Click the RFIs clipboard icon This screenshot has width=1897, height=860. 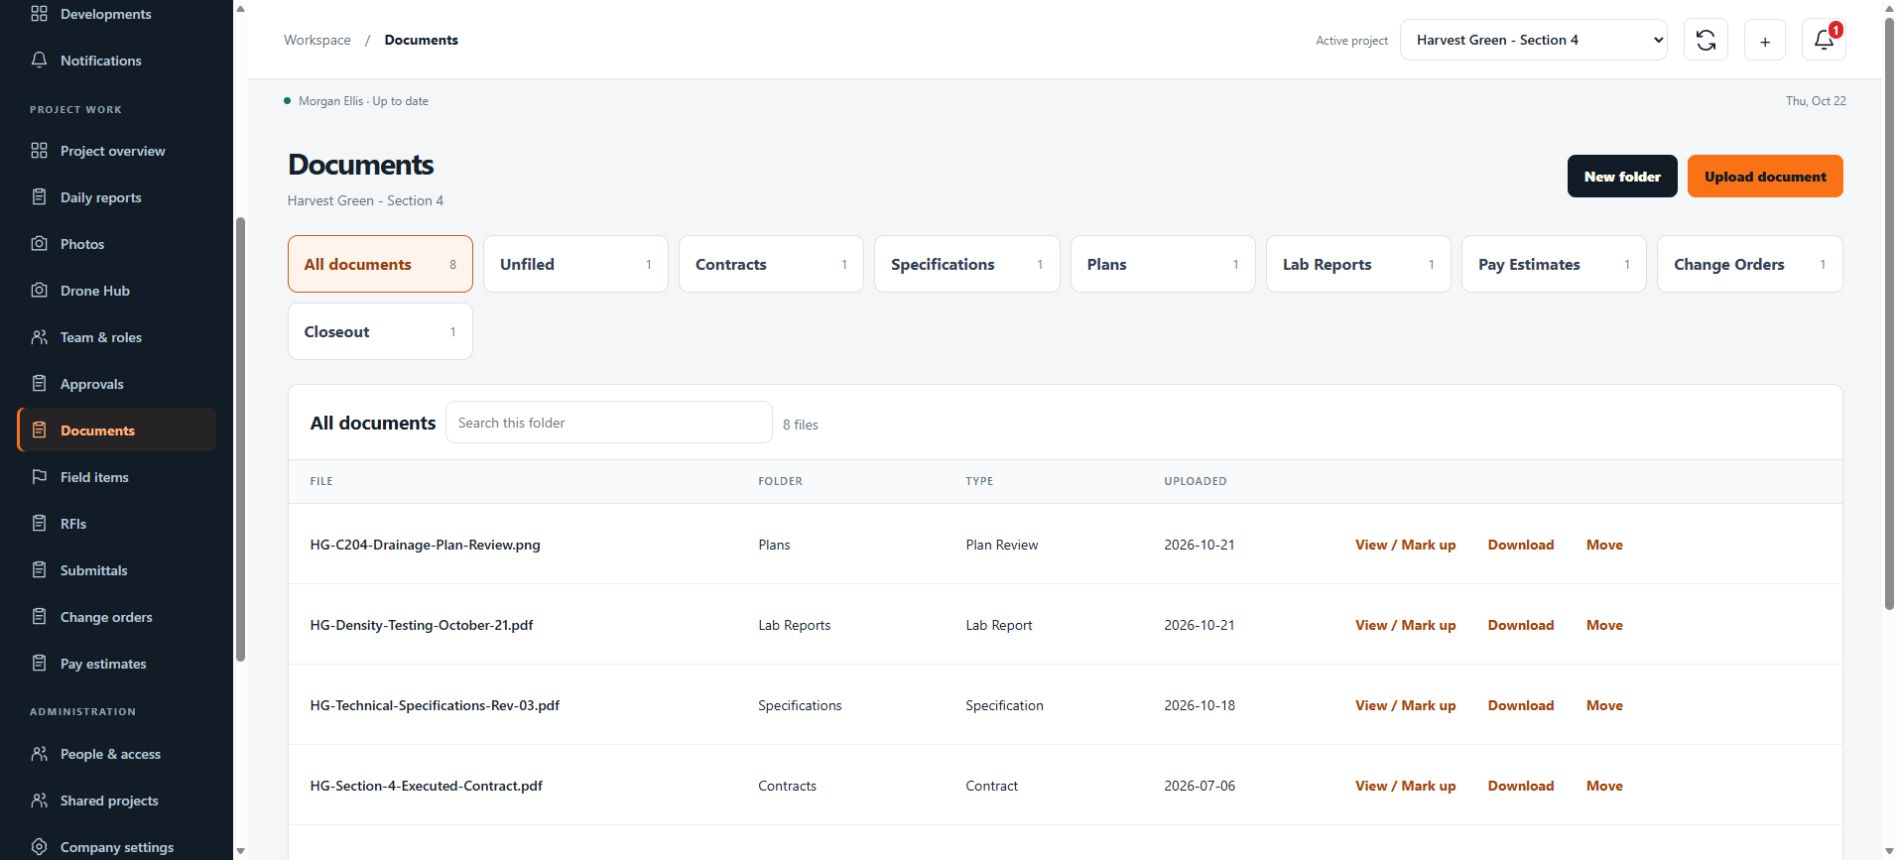click(x=39, y=524)
